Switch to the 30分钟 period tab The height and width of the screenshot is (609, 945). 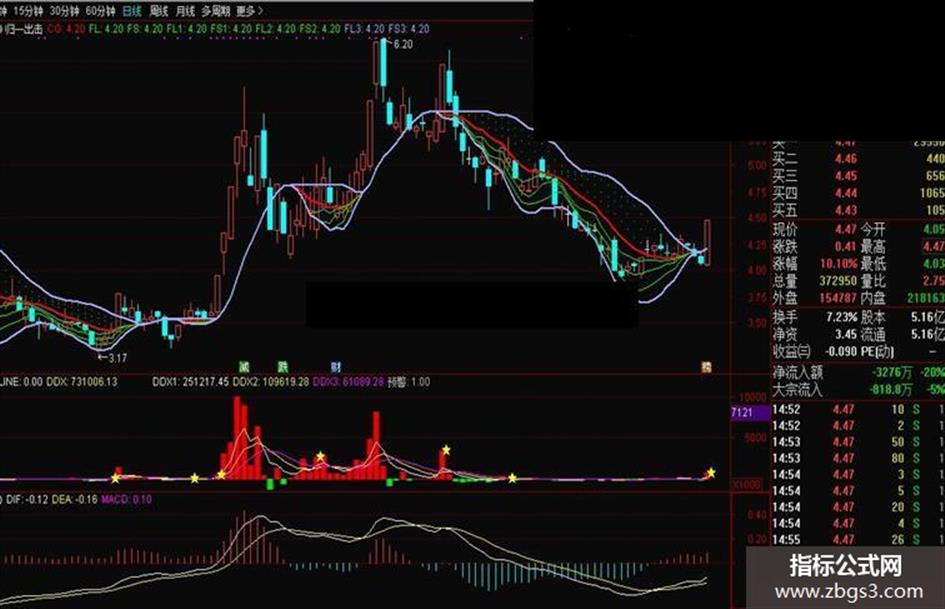tap(64, 11)
